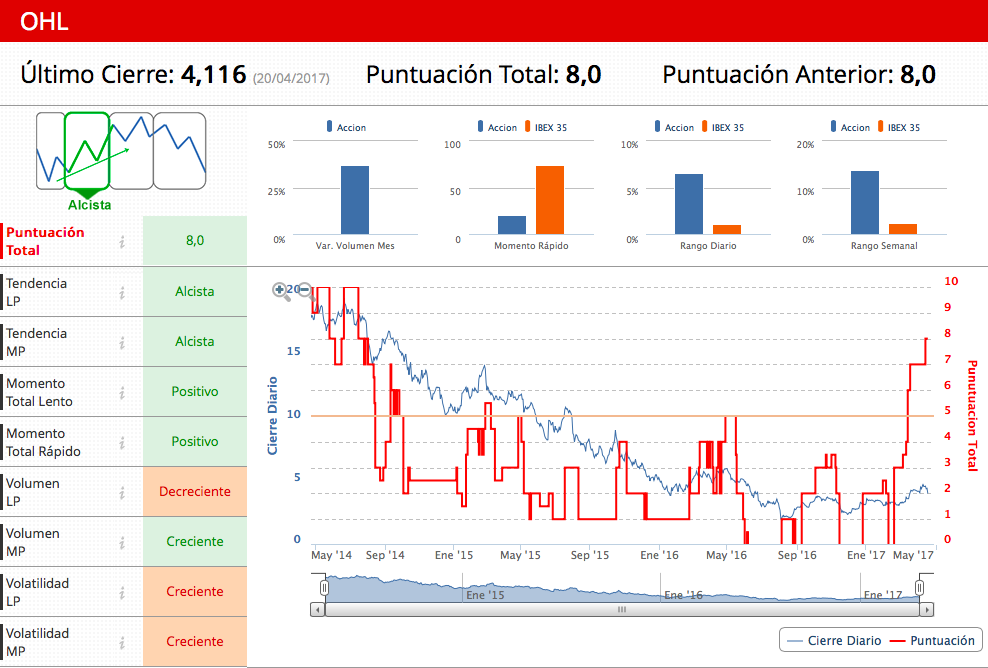Screen dimensions: 988x668
Task: Click the Ene '15 label in the navigator
Action: pos(485,595)
